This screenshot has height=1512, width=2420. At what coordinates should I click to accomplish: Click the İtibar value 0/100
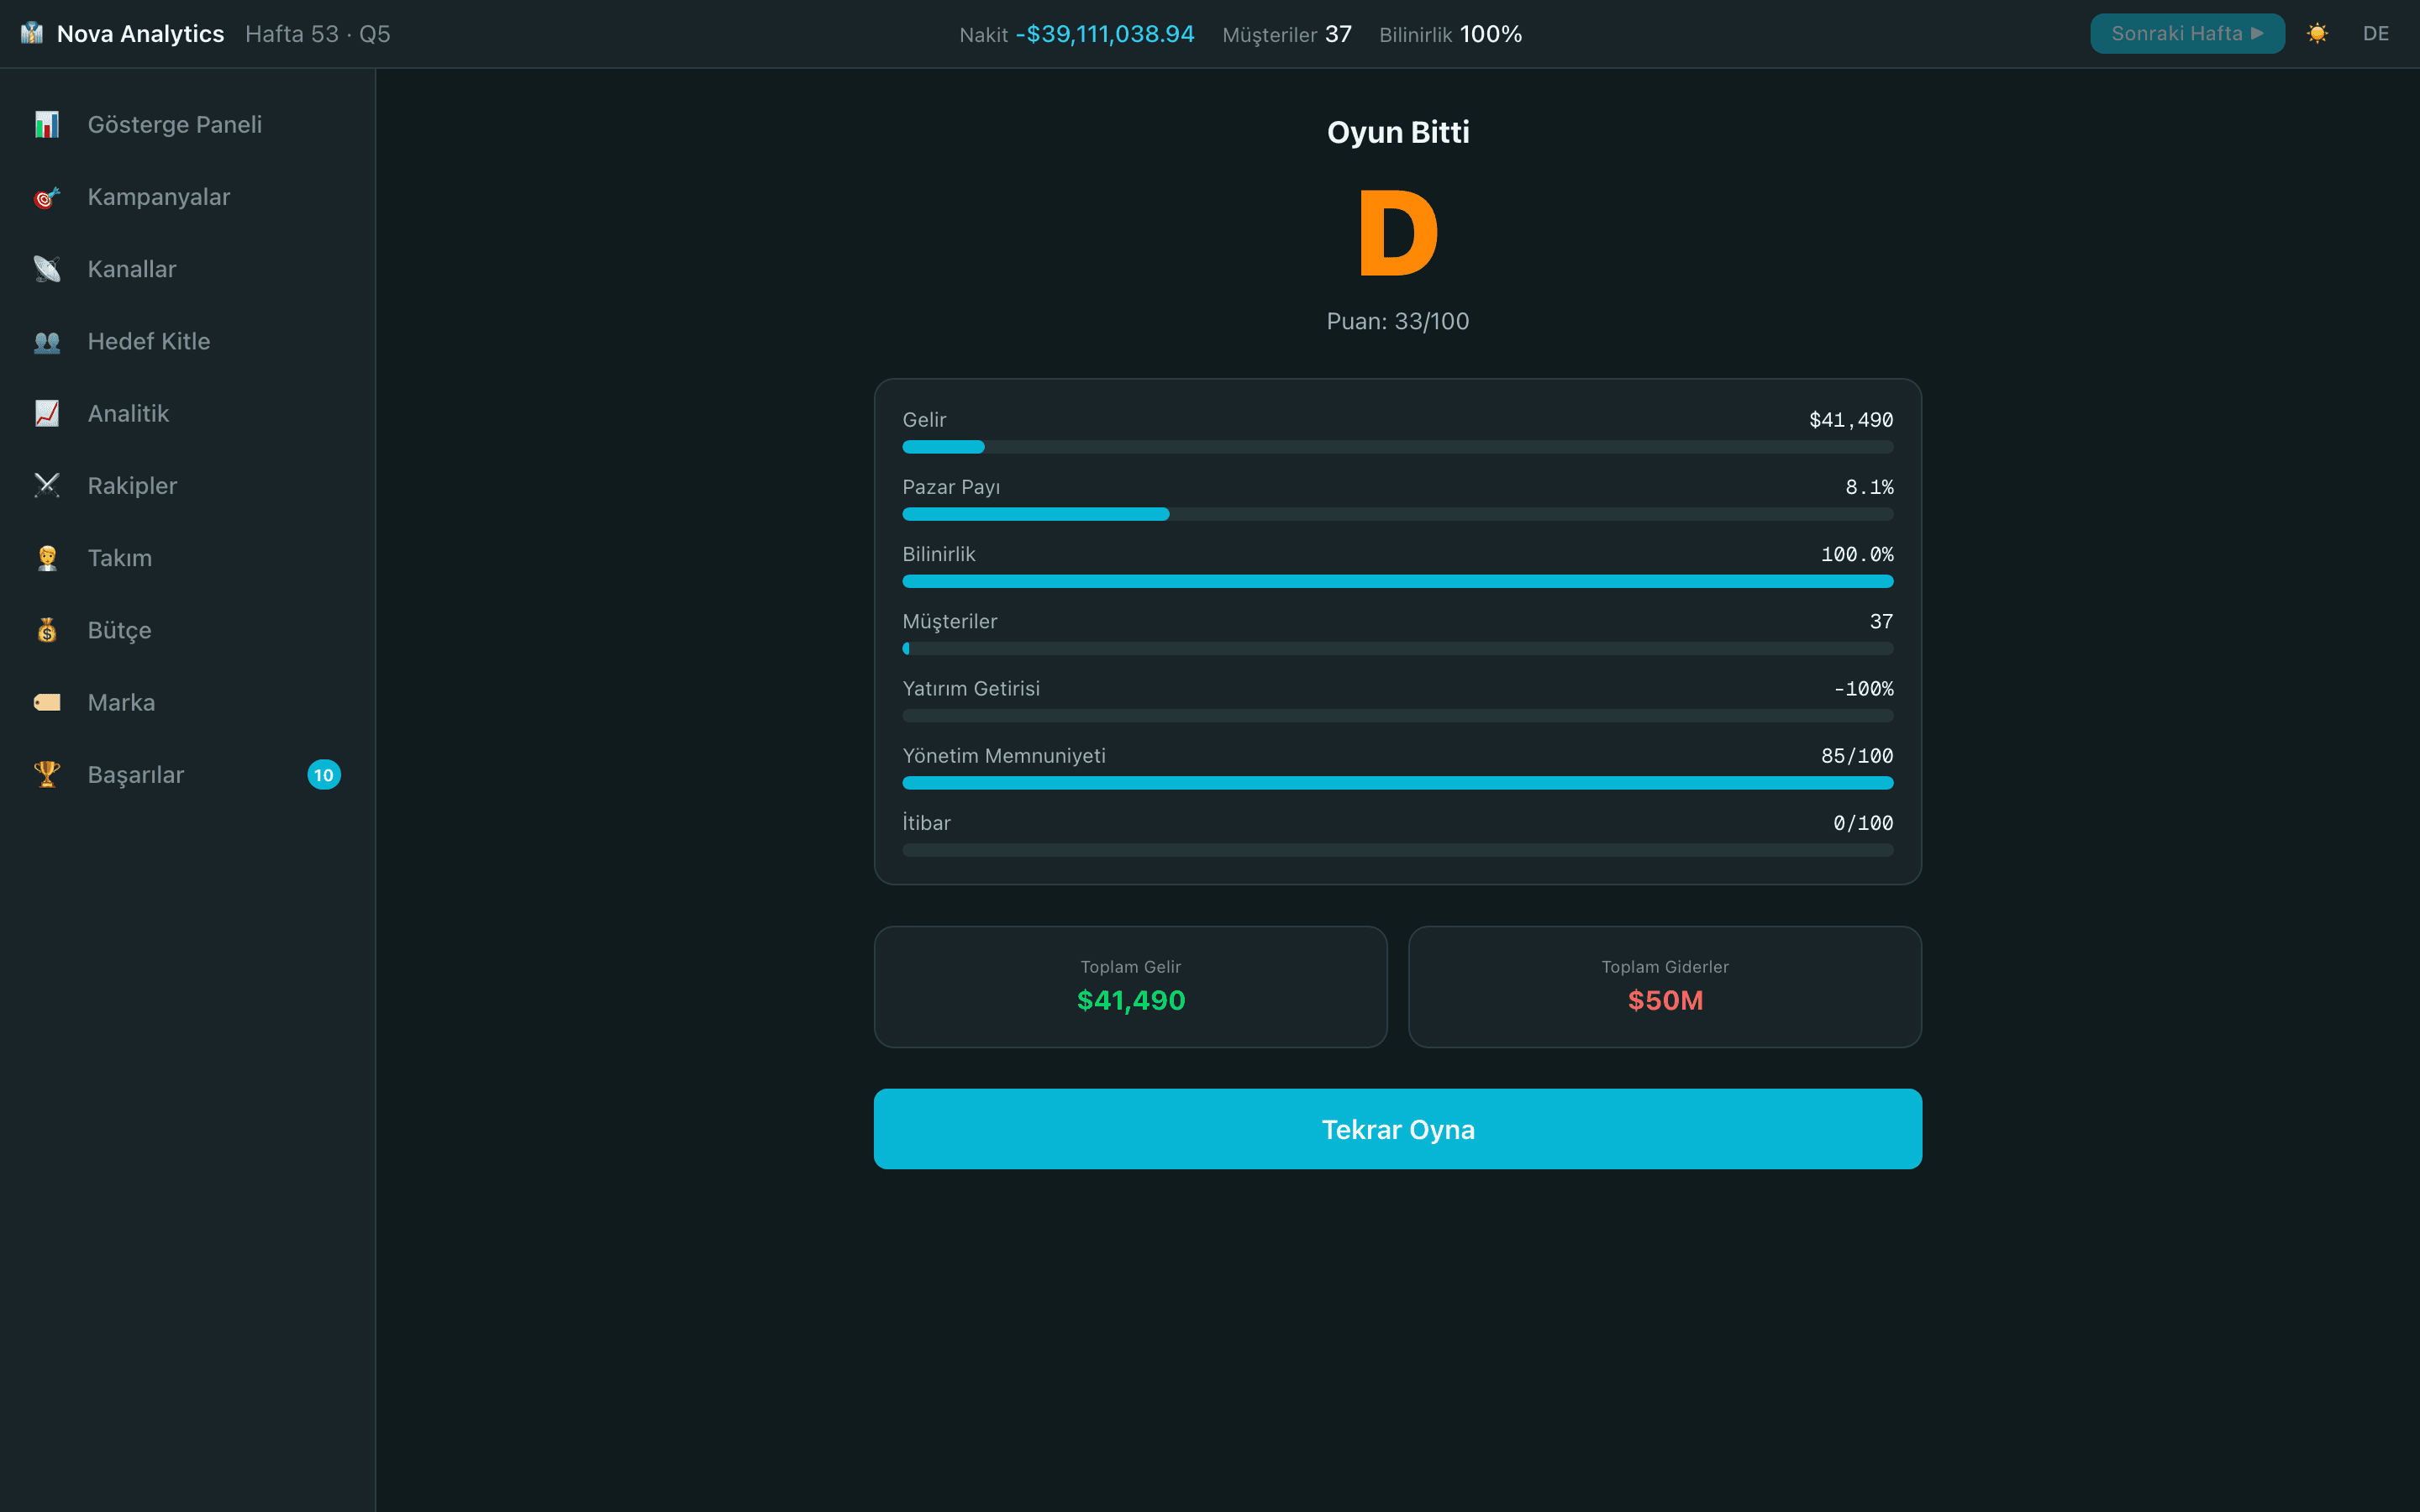[1863, 823]
